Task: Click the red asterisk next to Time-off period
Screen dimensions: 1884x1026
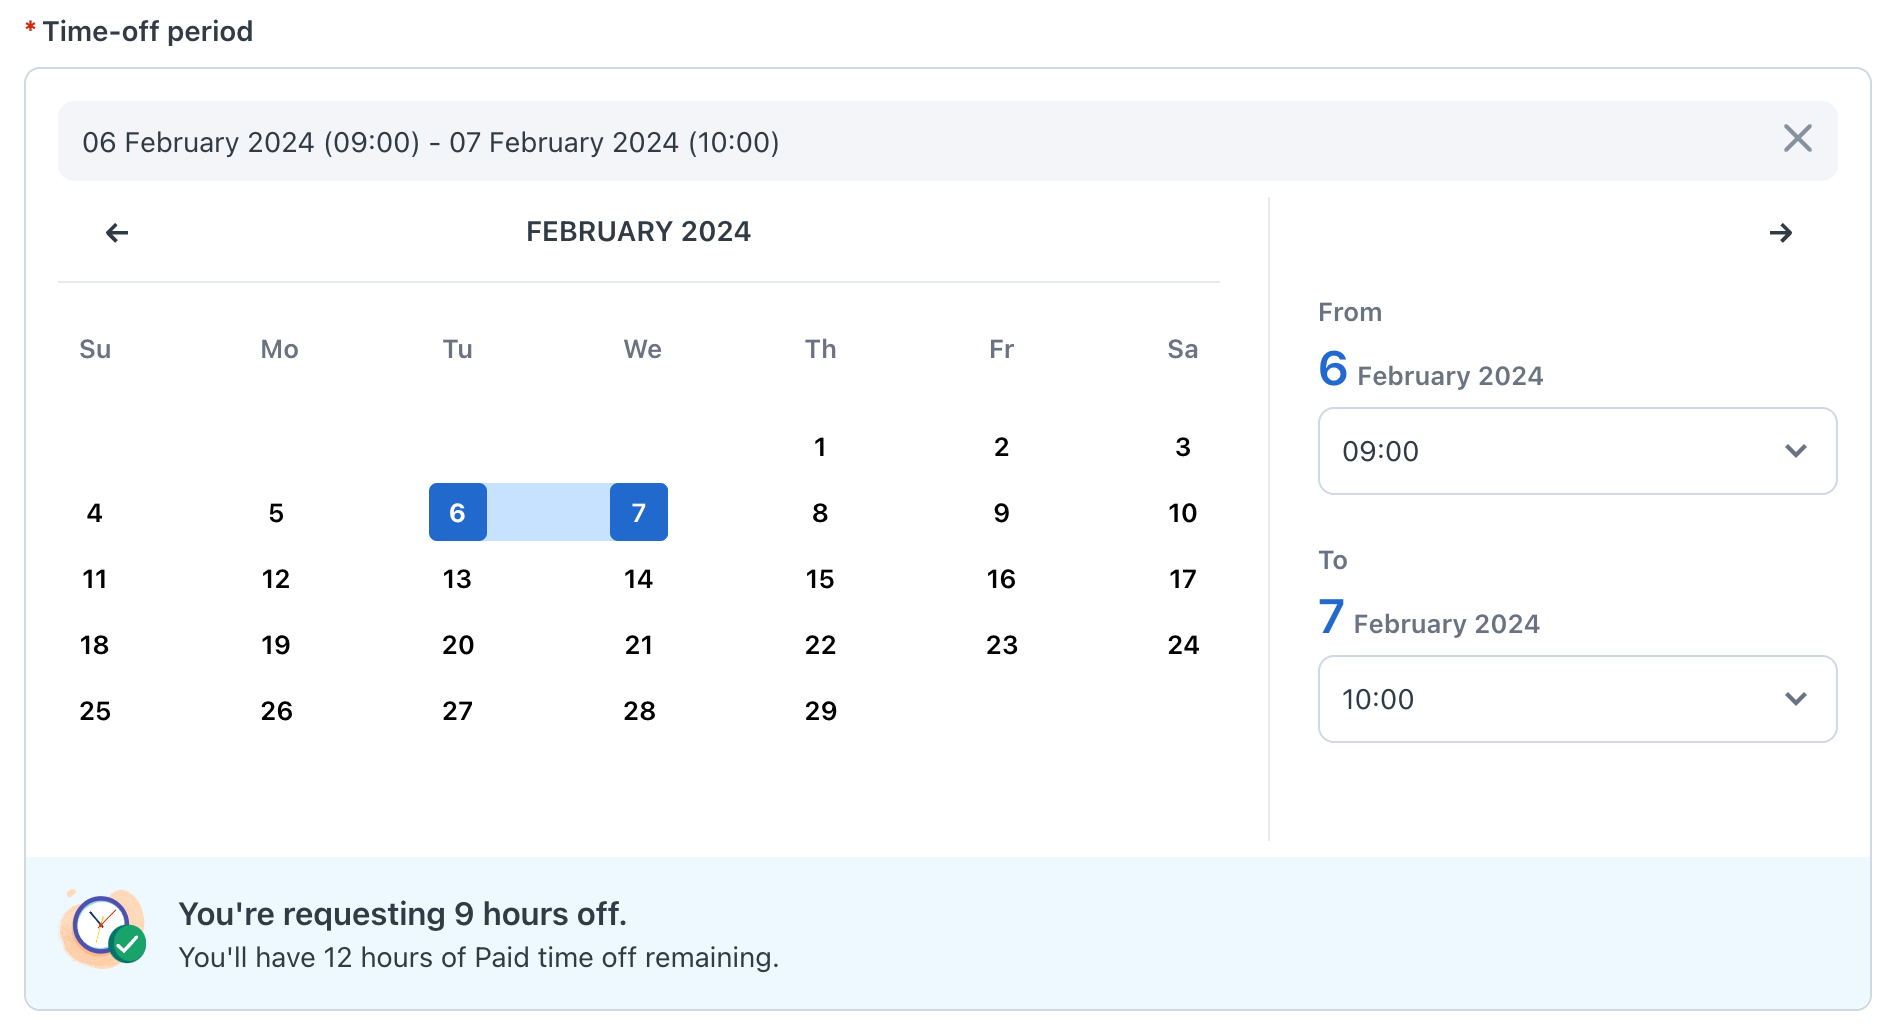Action: point(30,25)
